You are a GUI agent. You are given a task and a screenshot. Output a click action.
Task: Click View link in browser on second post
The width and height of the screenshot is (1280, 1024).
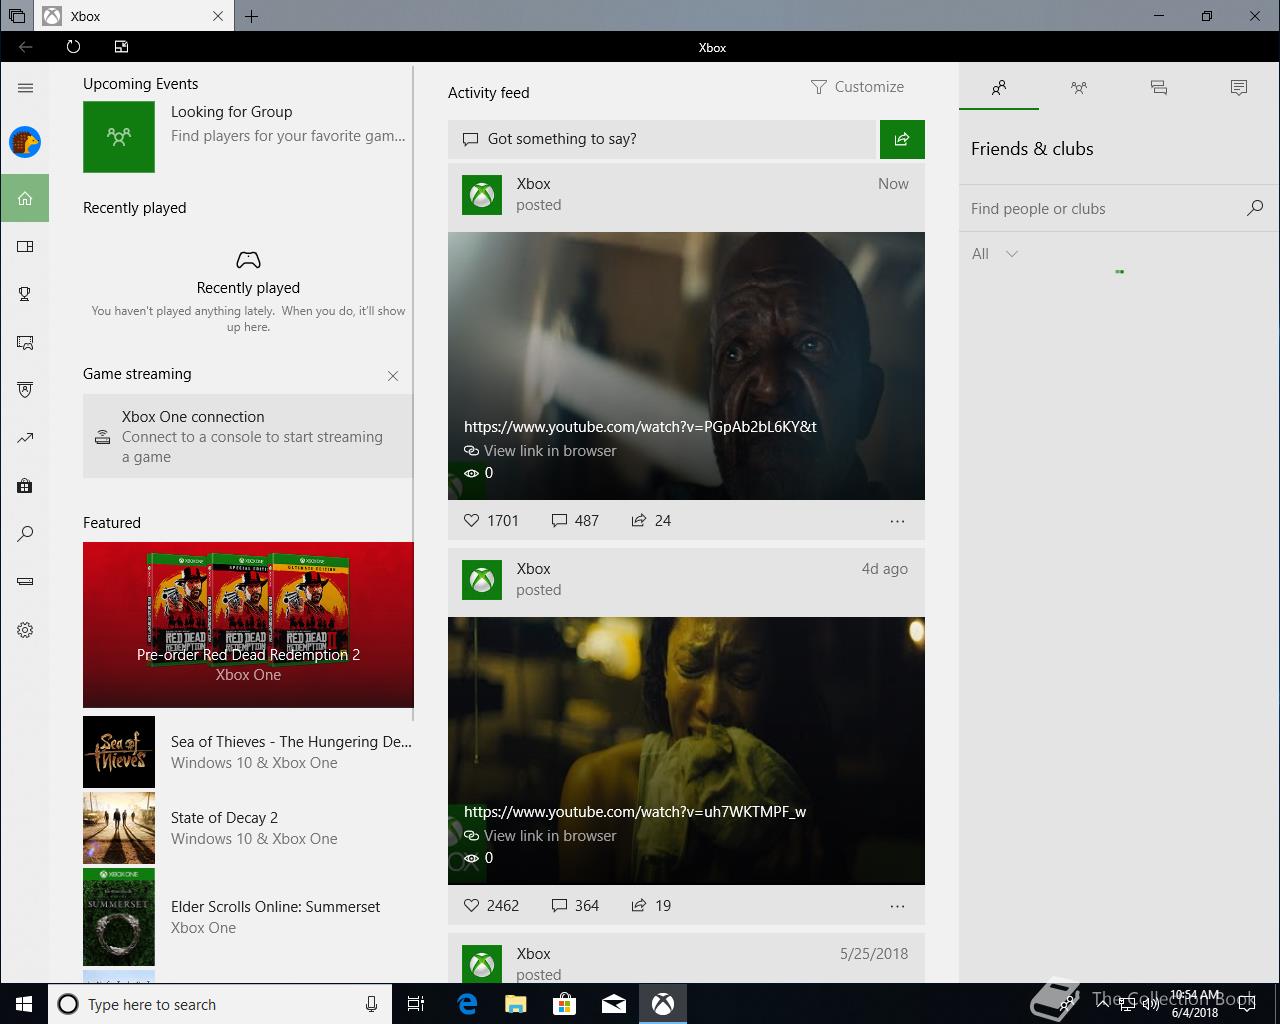tap(540, 836)
